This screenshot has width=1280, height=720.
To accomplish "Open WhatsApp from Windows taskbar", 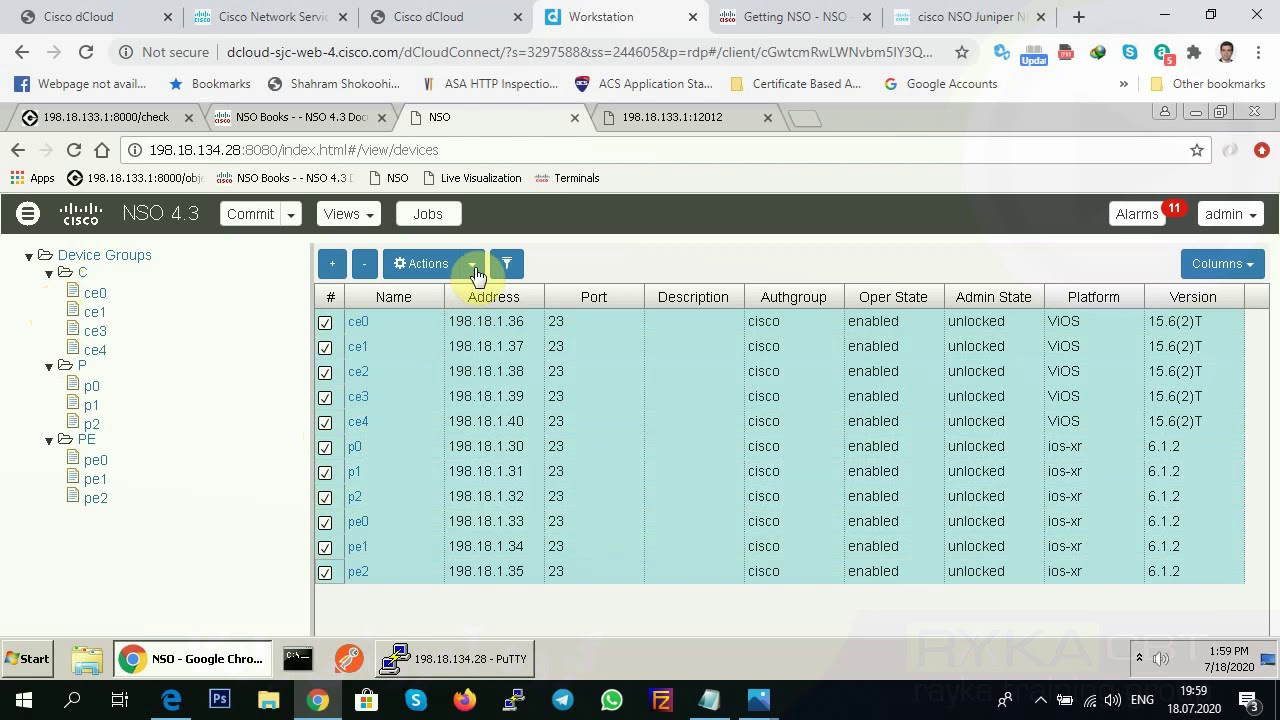I will pos(612,700).
